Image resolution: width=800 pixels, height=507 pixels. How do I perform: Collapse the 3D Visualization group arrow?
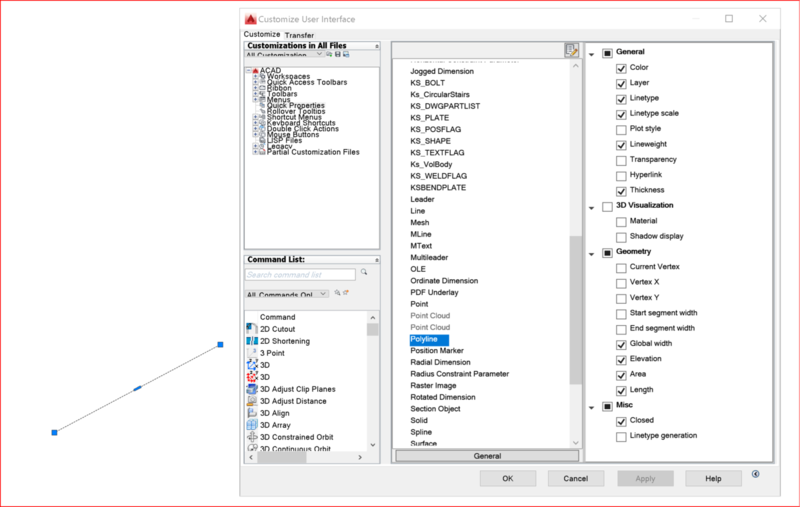click(x=592, y=208)
